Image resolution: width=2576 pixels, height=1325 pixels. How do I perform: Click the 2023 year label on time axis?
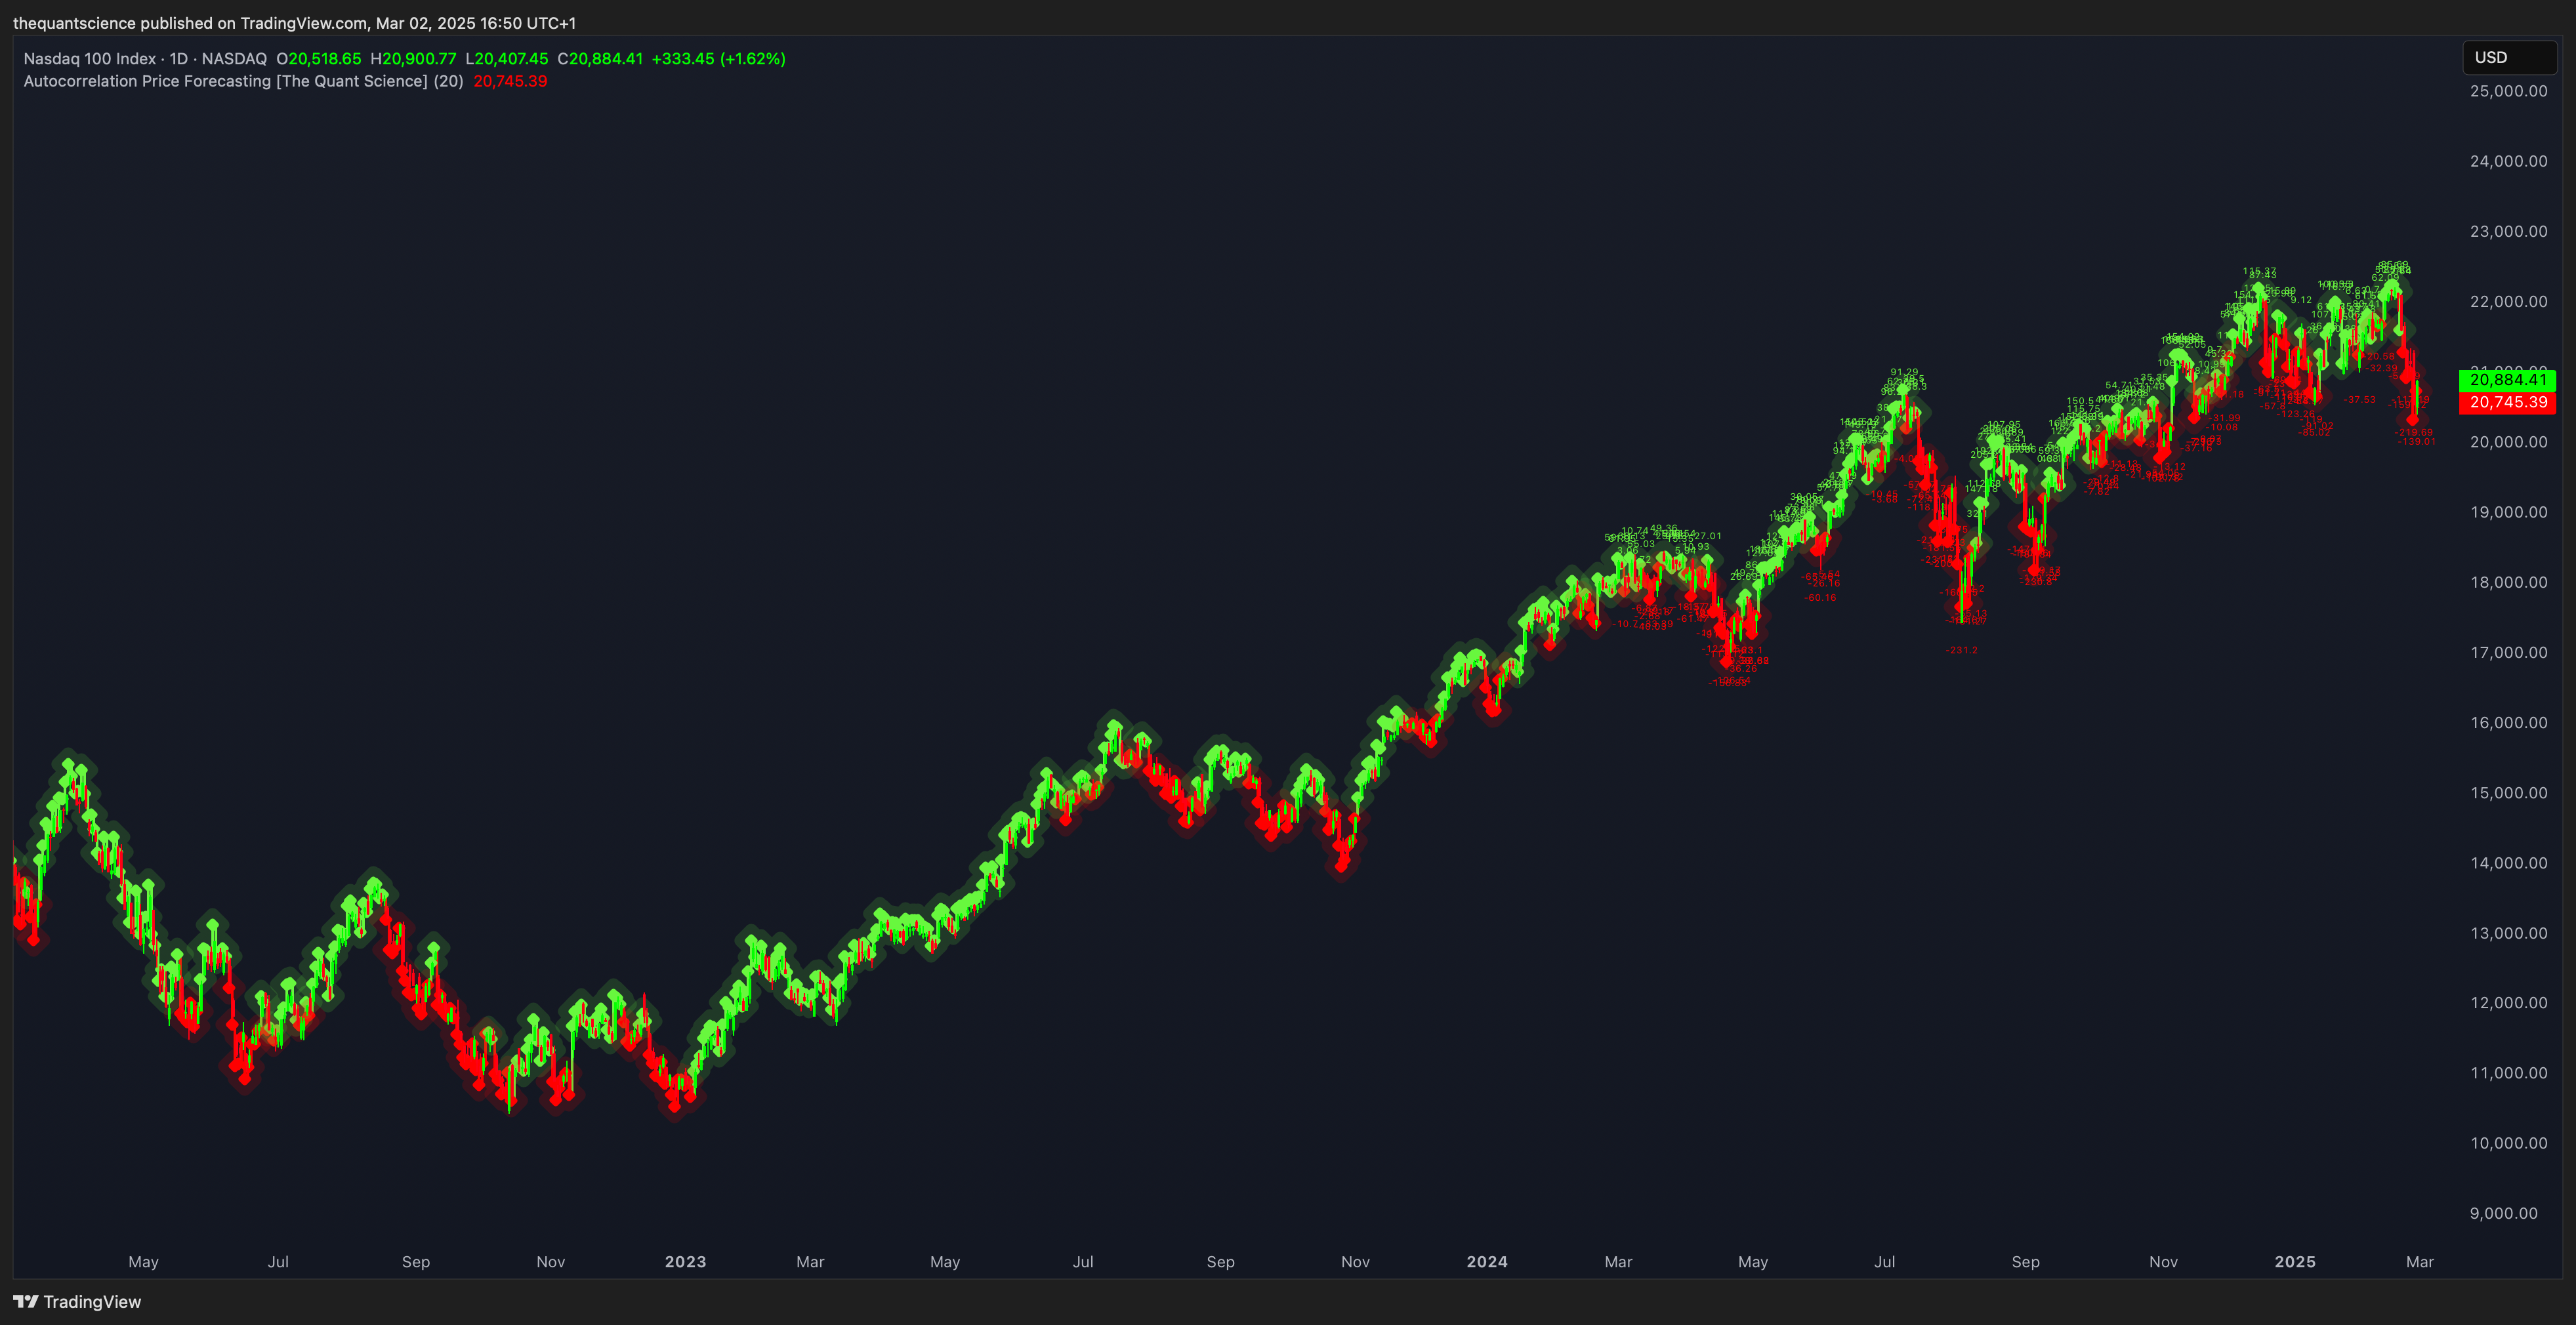point(685,1262)
